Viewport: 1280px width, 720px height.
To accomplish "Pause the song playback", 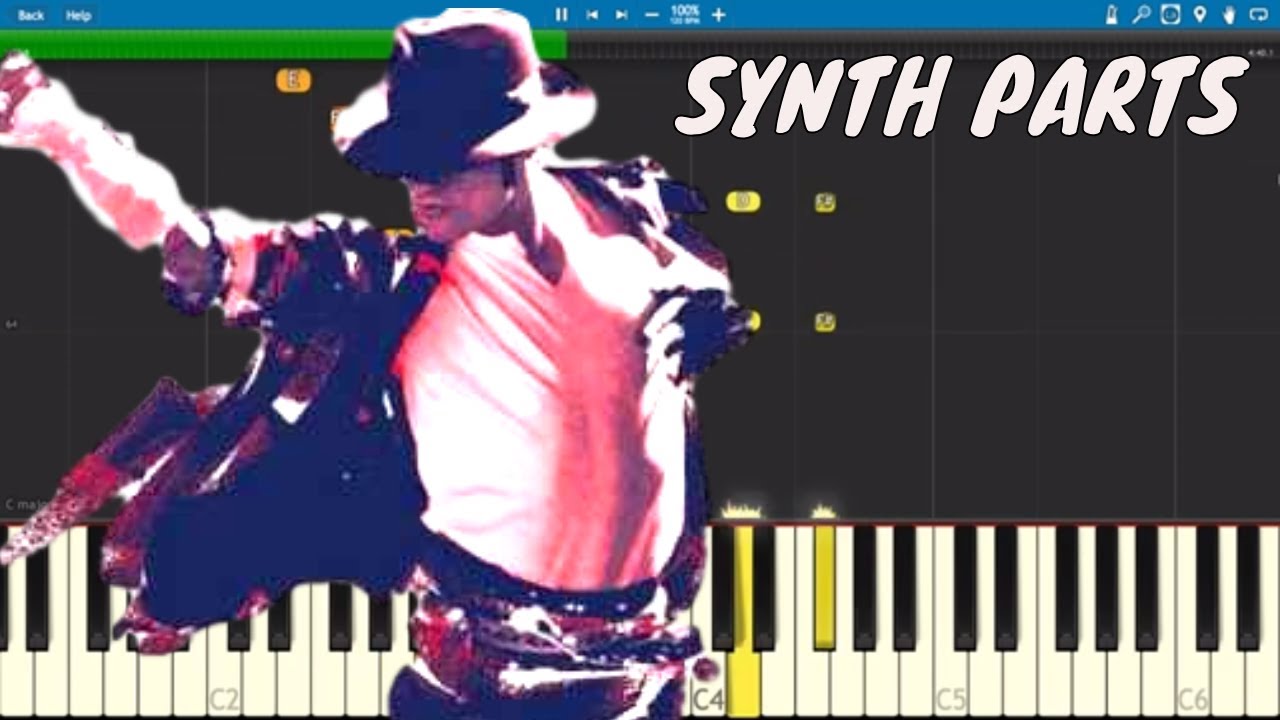I will click(x=561, y=14).
